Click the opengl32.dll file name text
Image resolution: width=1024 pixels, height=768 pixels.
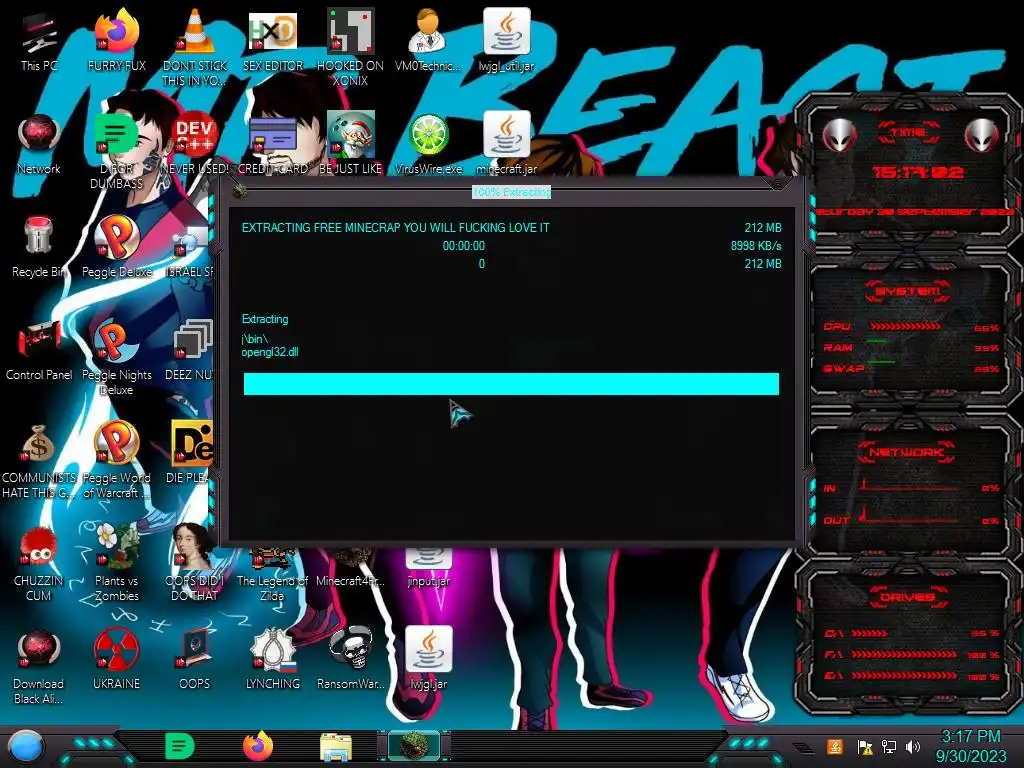pos(270,352)
